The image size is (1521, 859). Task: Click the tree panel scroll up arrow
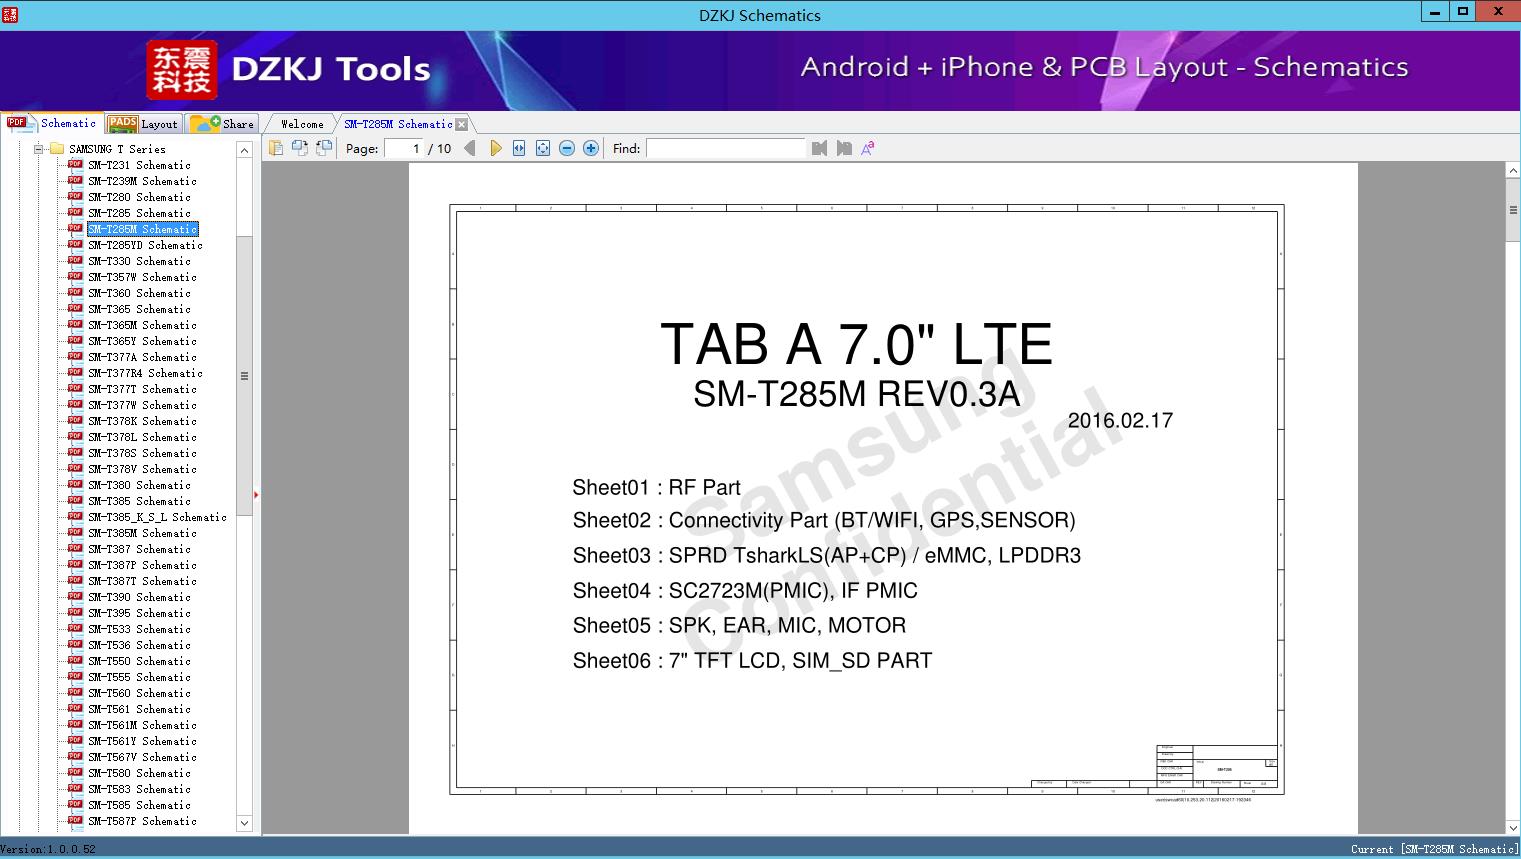point(244,150)
